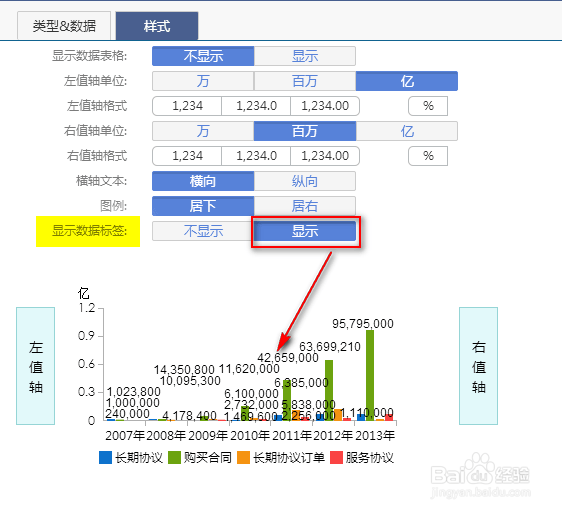Place 图例 at 居下
562x513 pixels.
(203, 206)
